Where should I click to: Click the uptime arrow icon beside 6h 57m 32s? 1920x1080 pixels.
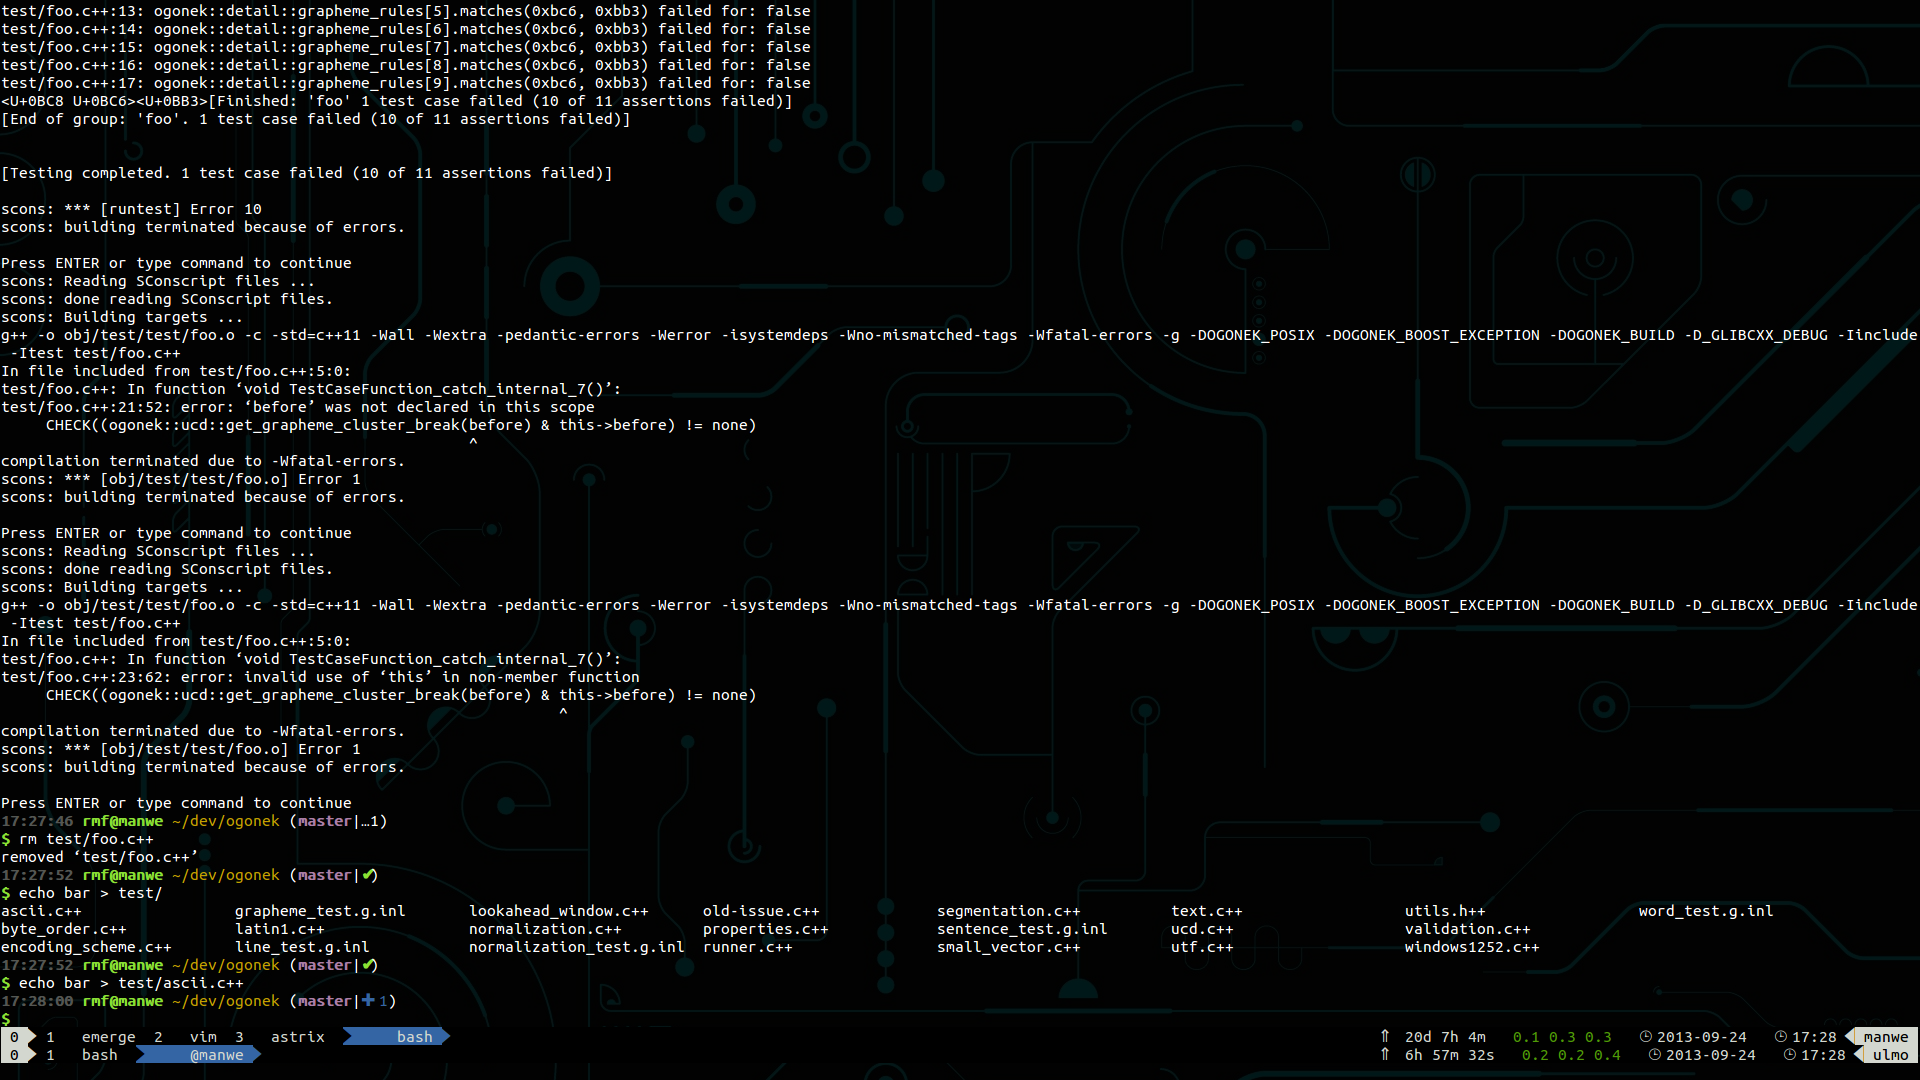coord(1385,1055)
